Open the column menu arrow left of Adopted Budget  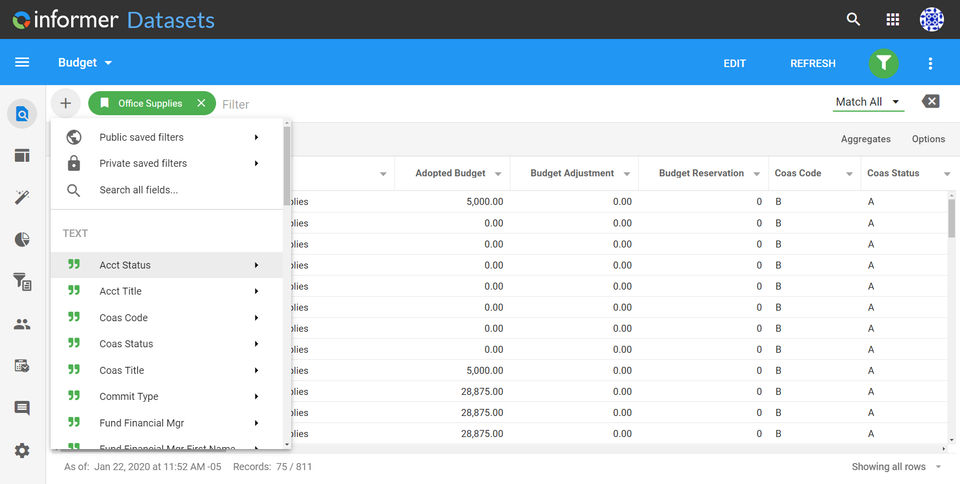coord(383,174)
